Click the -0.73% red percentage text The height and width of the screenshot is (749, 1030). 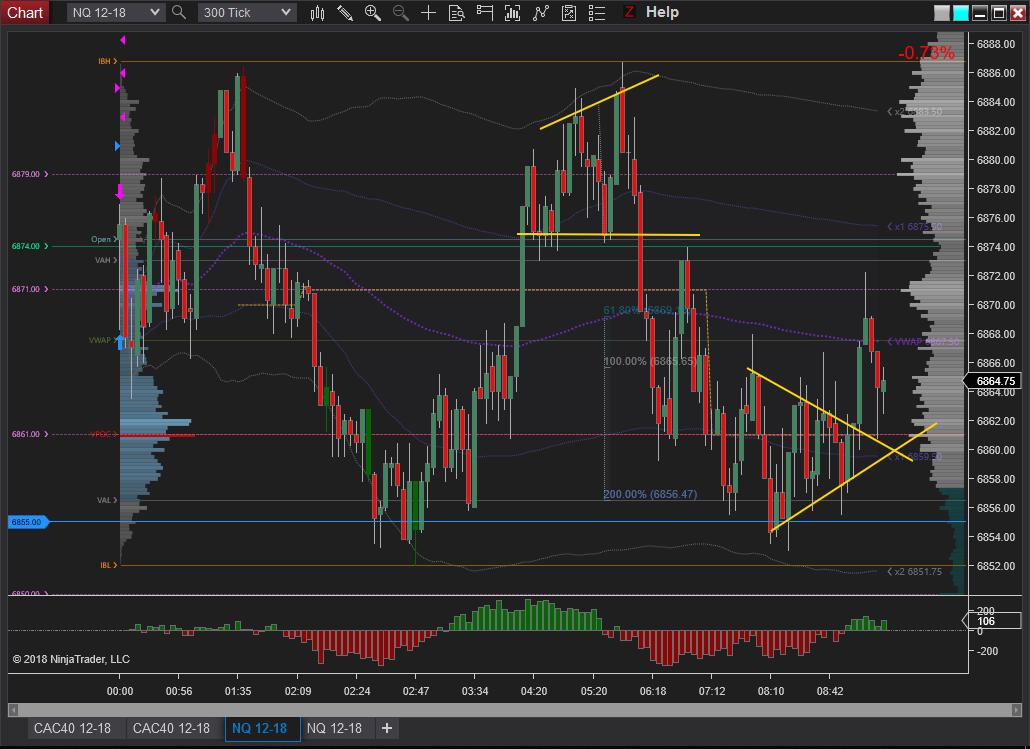pyautogui.click(x=926, y=53)
